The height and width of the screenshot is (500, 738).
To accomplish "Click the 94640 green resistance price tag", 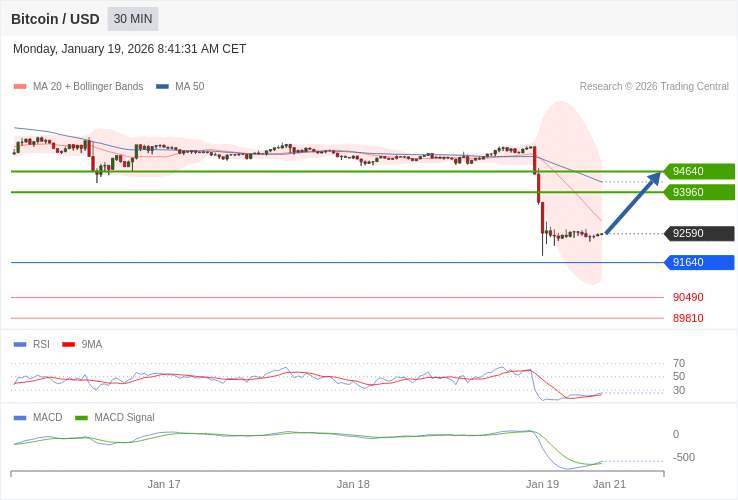I will pyautogui.click(x=699, y=171).
